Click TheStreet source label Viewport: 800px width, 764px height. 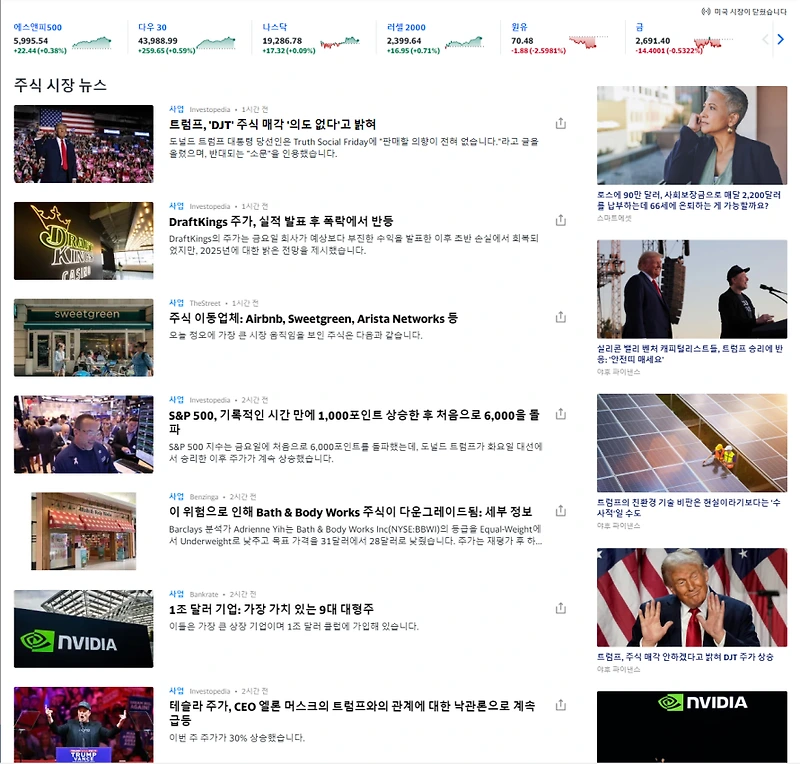[205, 303]
